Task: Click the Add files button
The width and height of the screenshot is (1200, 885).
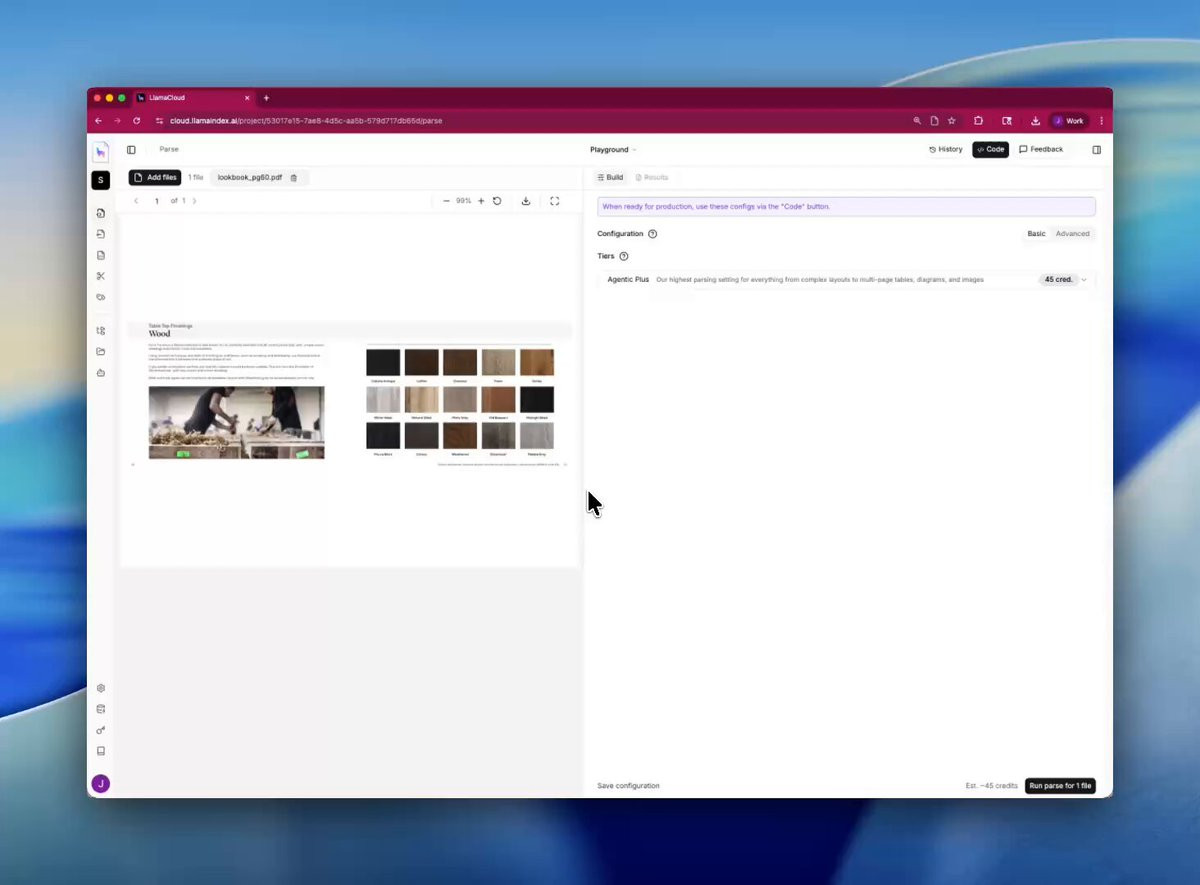Action: point(155,178)
